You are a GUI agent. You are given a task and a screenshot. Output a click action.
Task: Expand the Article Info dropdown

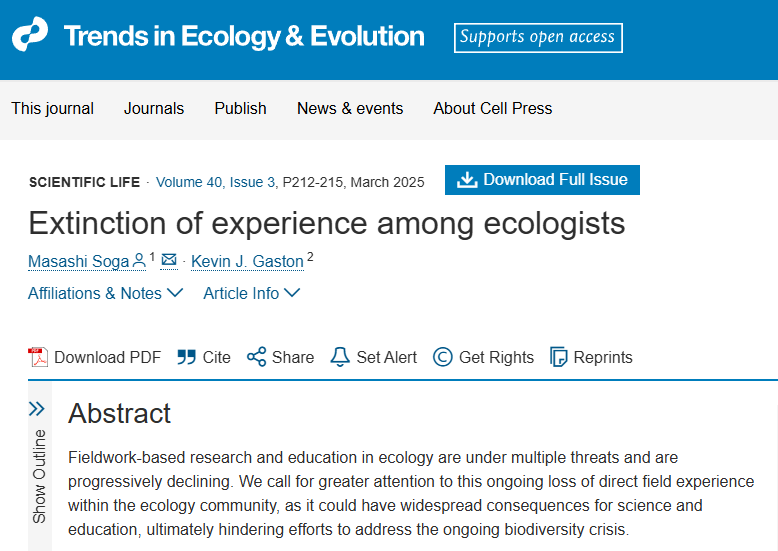[251, 293]
